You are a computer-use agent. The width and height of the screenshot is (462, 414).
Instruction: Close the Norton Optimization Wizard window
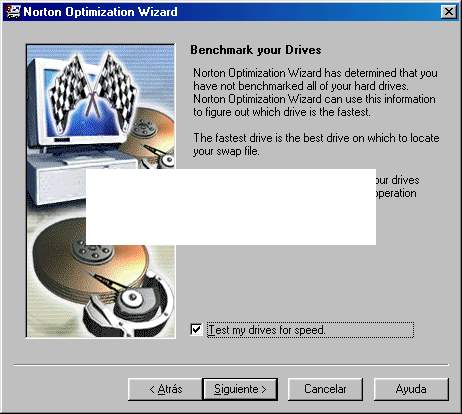(449, 12)
